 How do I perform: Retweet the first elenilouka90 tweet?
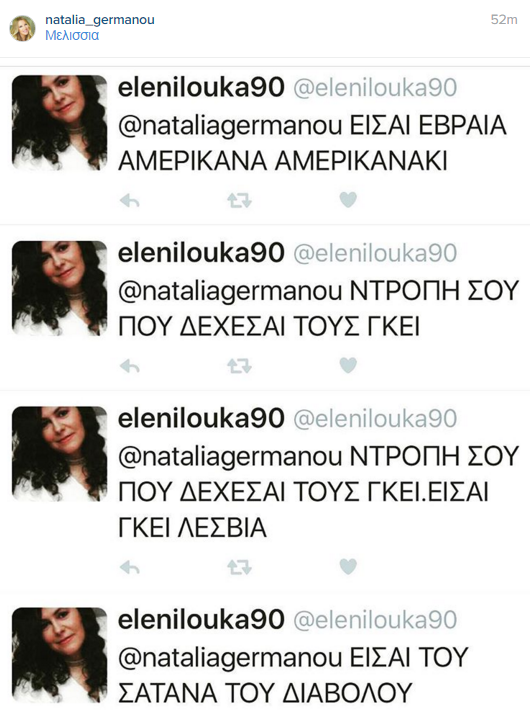(239, 200)
